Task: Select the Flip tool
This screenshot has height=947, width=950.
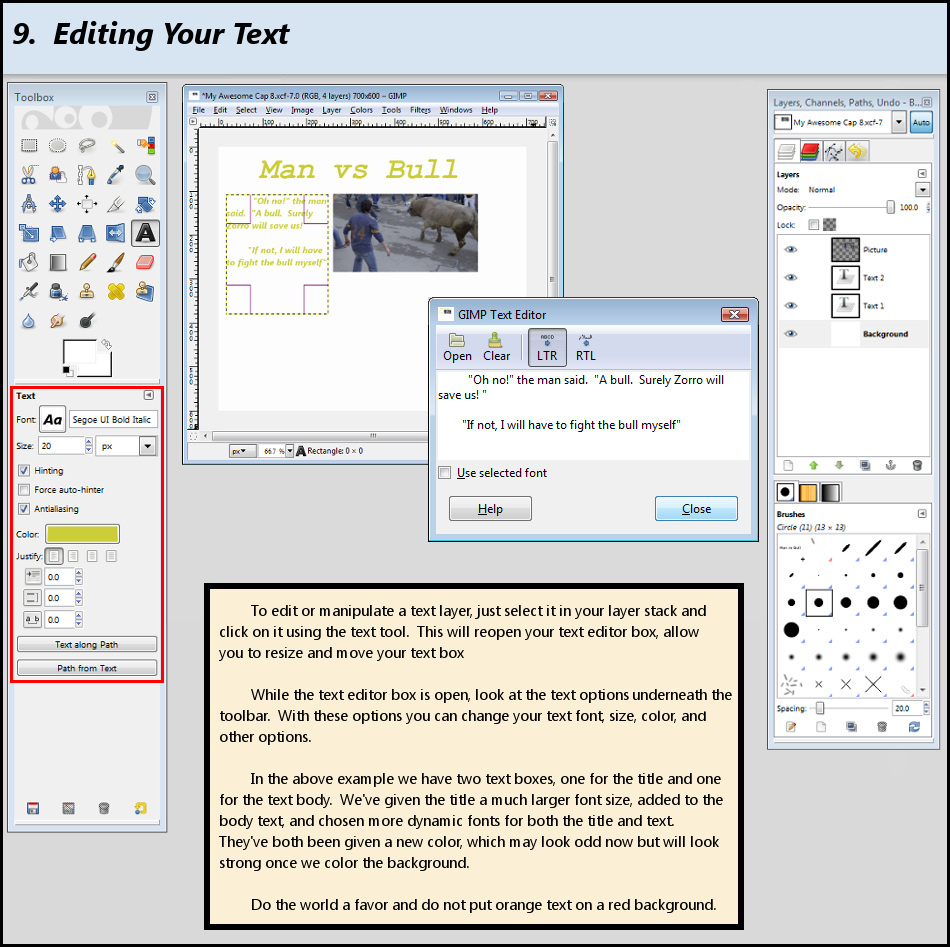Action: click(x=116, y=233)
